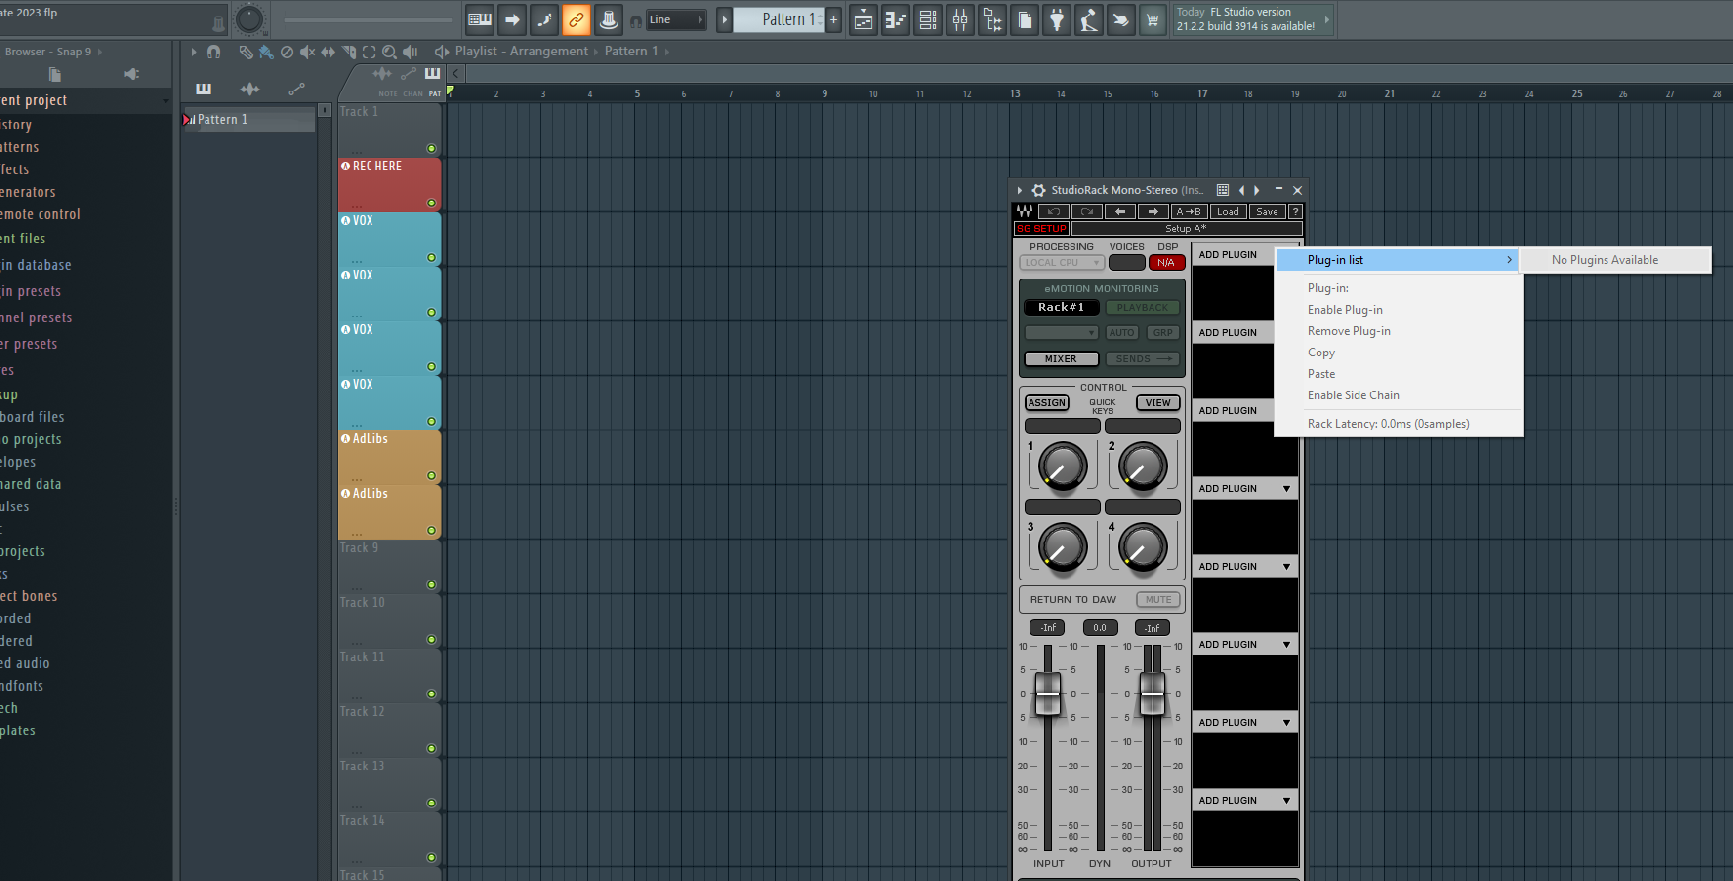Select the Slip tool in playlist toolbar
1733x881 pixels.
(x=328, y=51)
